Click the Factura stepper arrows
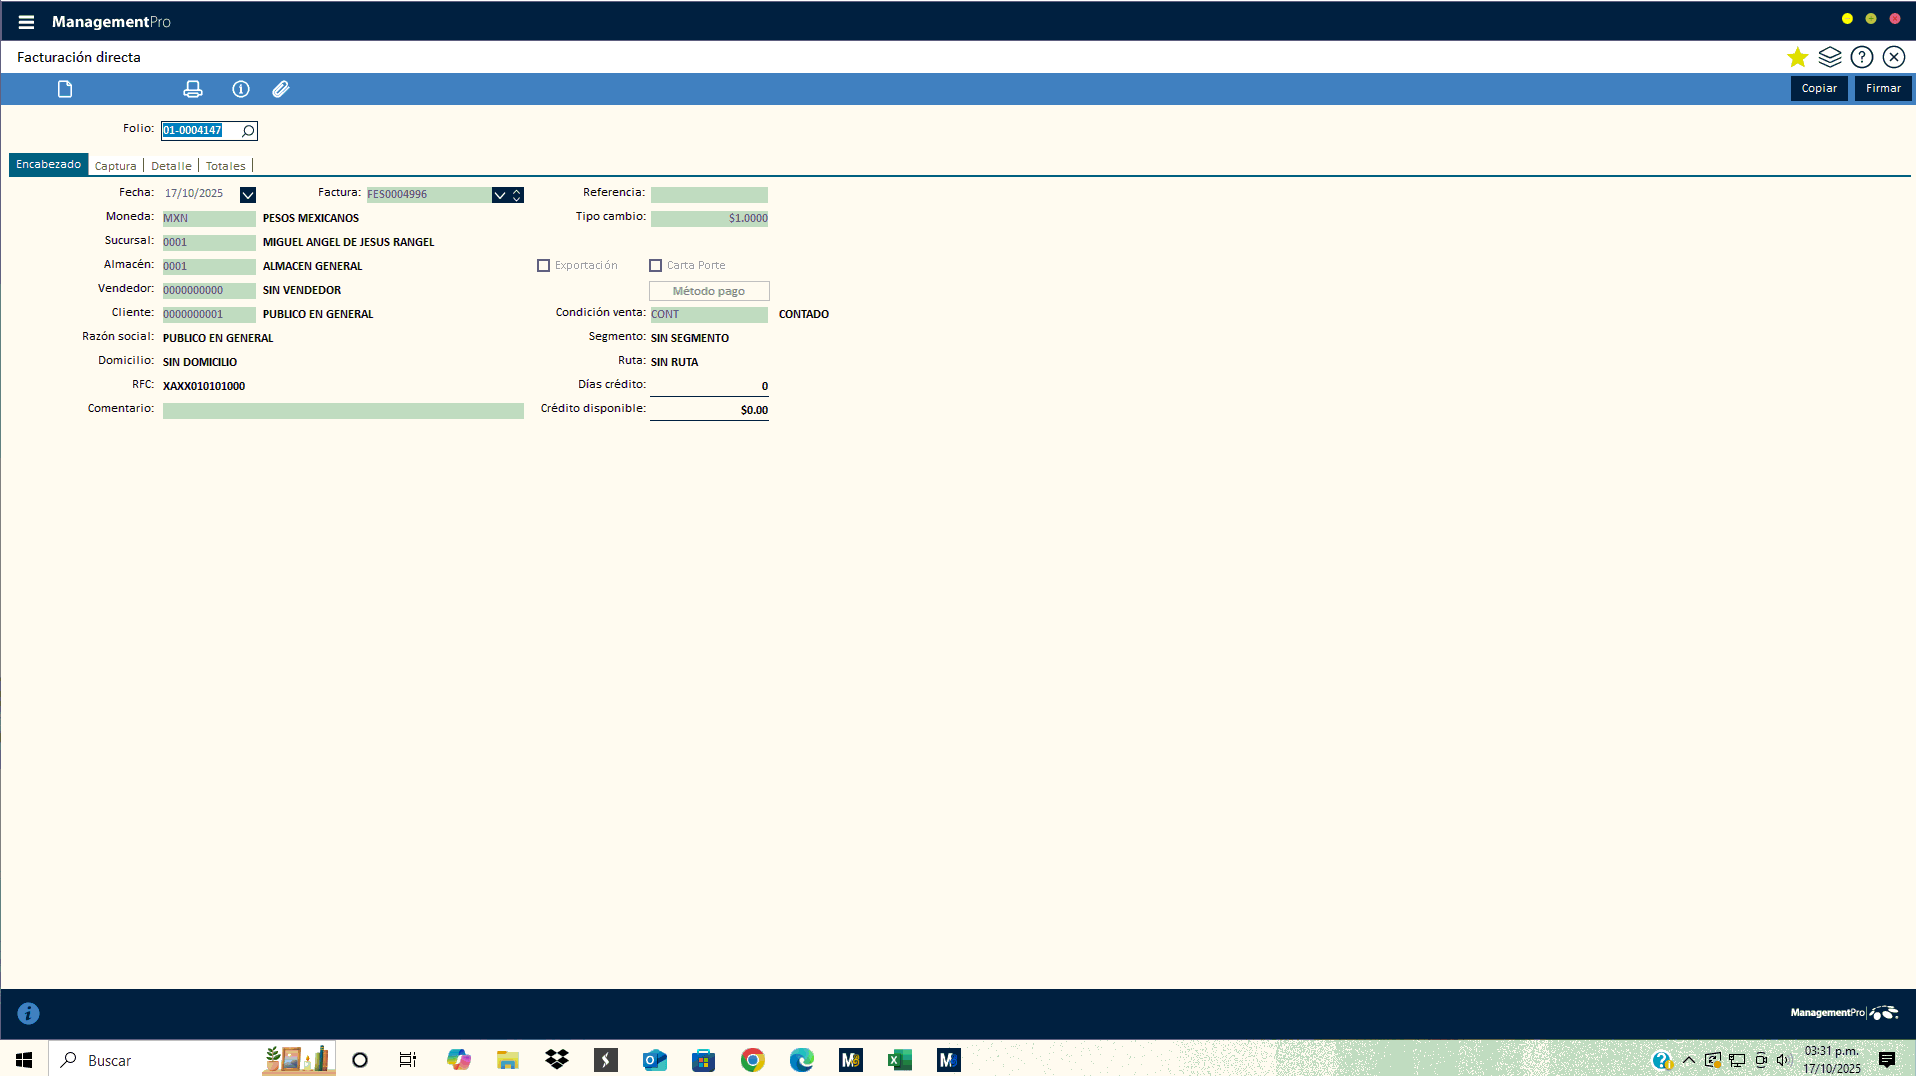The height and width of the screenshot is (1076, 1916). 517,195
